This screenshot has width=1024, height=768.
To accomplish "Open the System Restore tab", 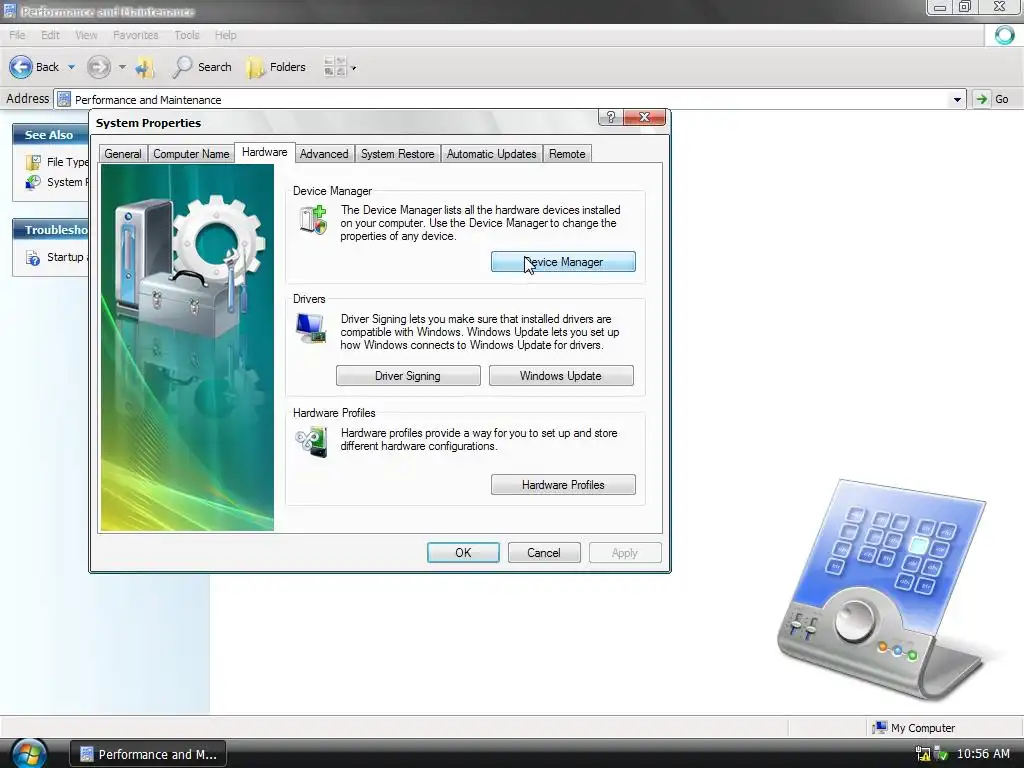I will pos(398,154).
